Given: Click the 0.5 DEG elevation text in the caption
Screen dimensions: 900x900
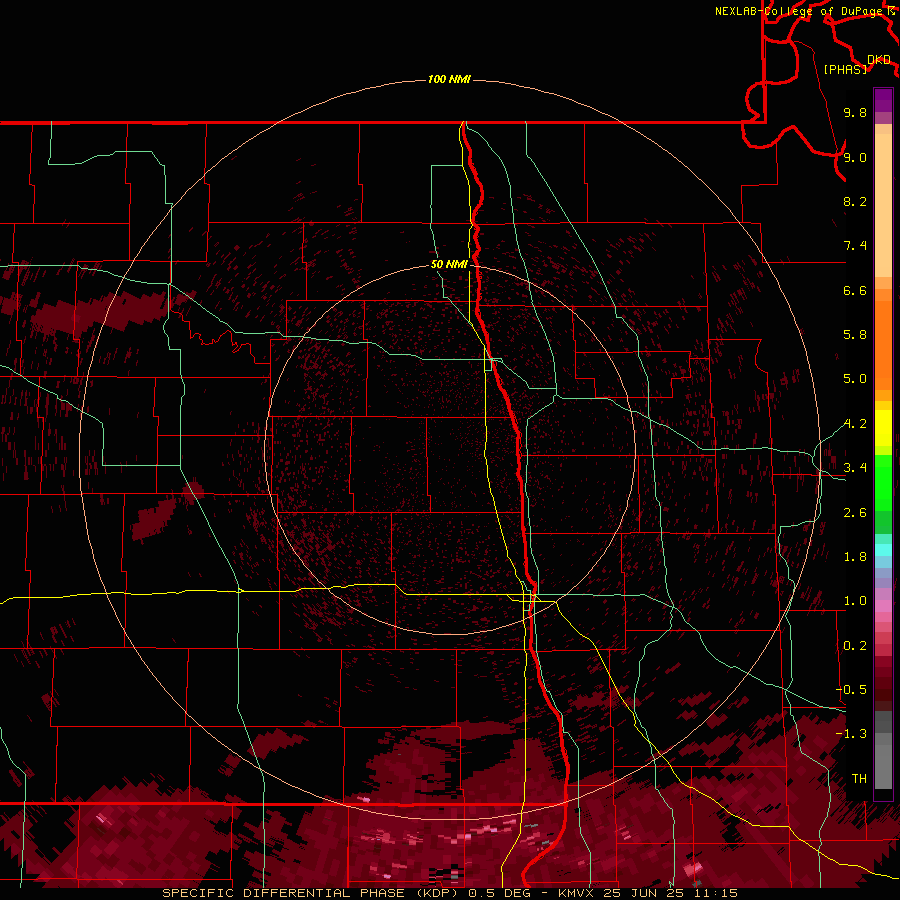Looking at the screenshot, I should (500, 893).
